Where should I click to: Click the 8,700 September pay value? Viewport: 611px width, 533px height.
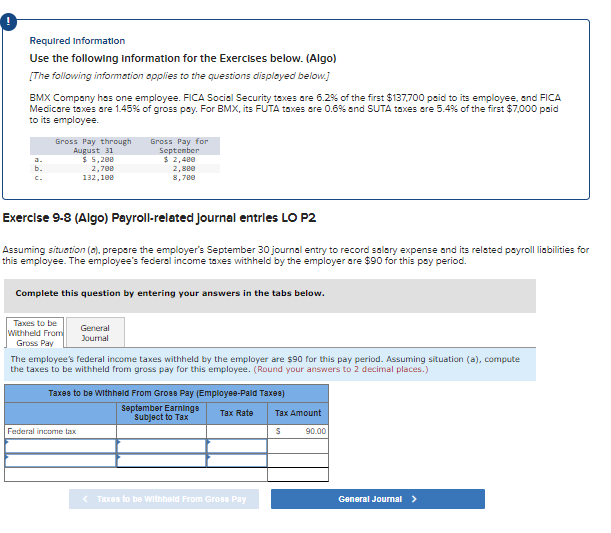pyautogui.click(x=184, y=178)
